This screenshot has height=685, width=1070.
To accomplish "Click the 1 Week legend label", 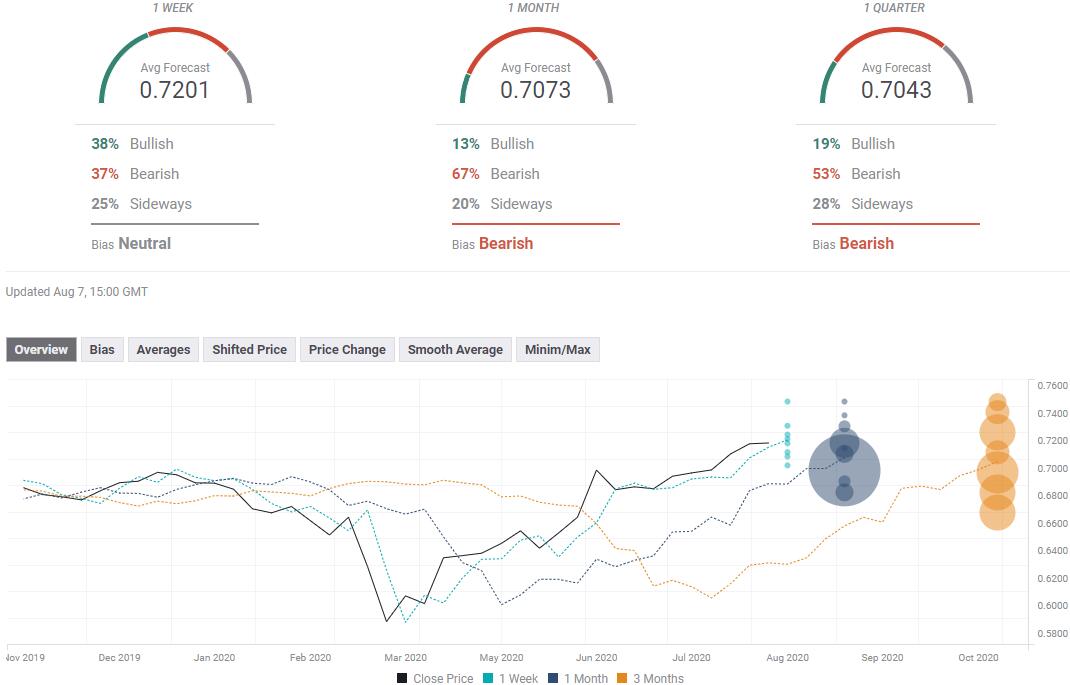I will coord(518,678).
